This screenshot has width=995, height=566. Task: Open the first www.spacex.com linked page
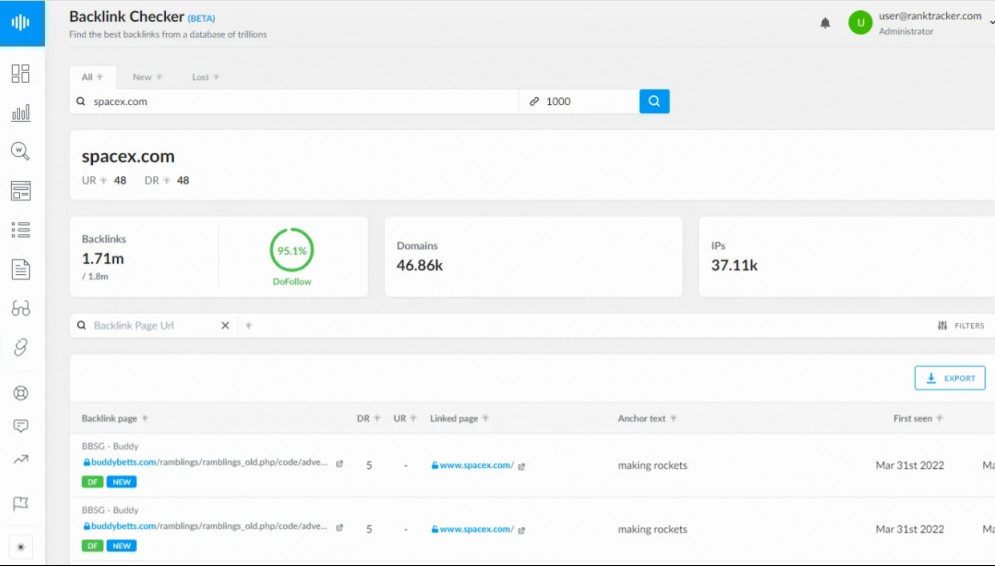pos(473,465)
